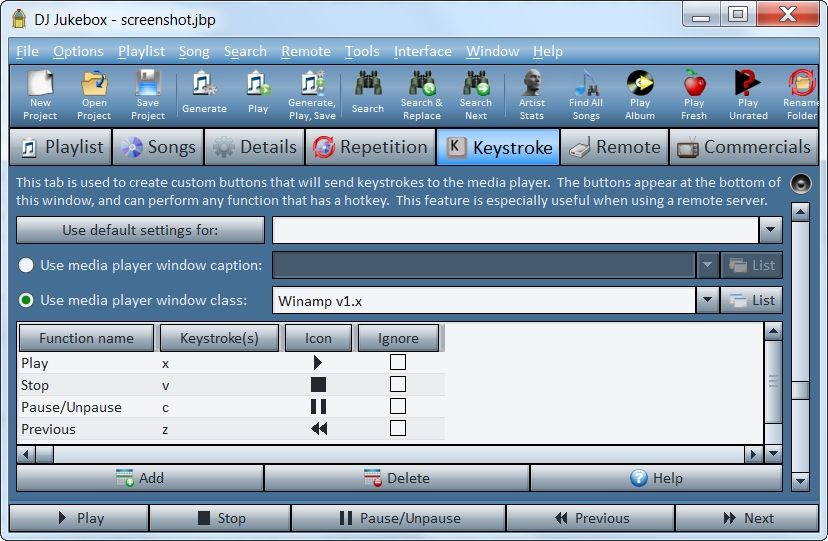The width and height of the screenshot is (828, 541).
Task: Select the window caption radio button
Action: tap(26, 265)
